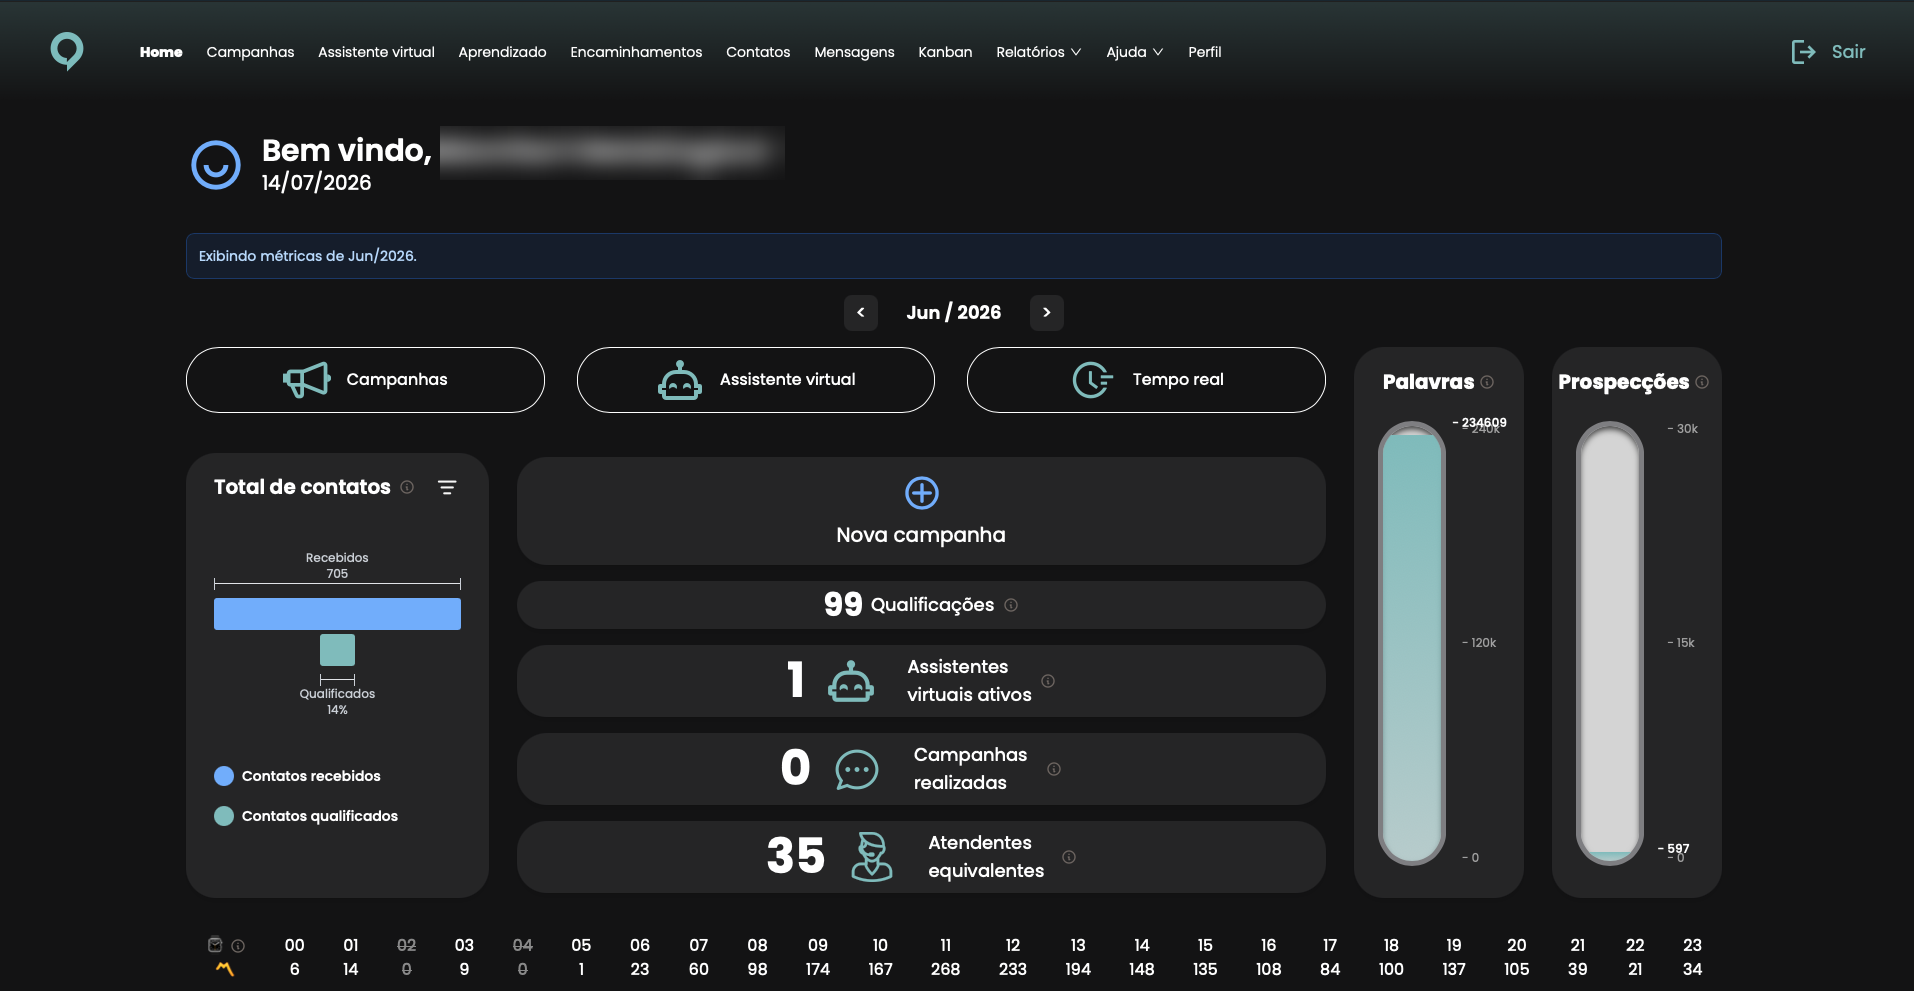
Task: Open the Perfil page
Action: [1205, 52]
